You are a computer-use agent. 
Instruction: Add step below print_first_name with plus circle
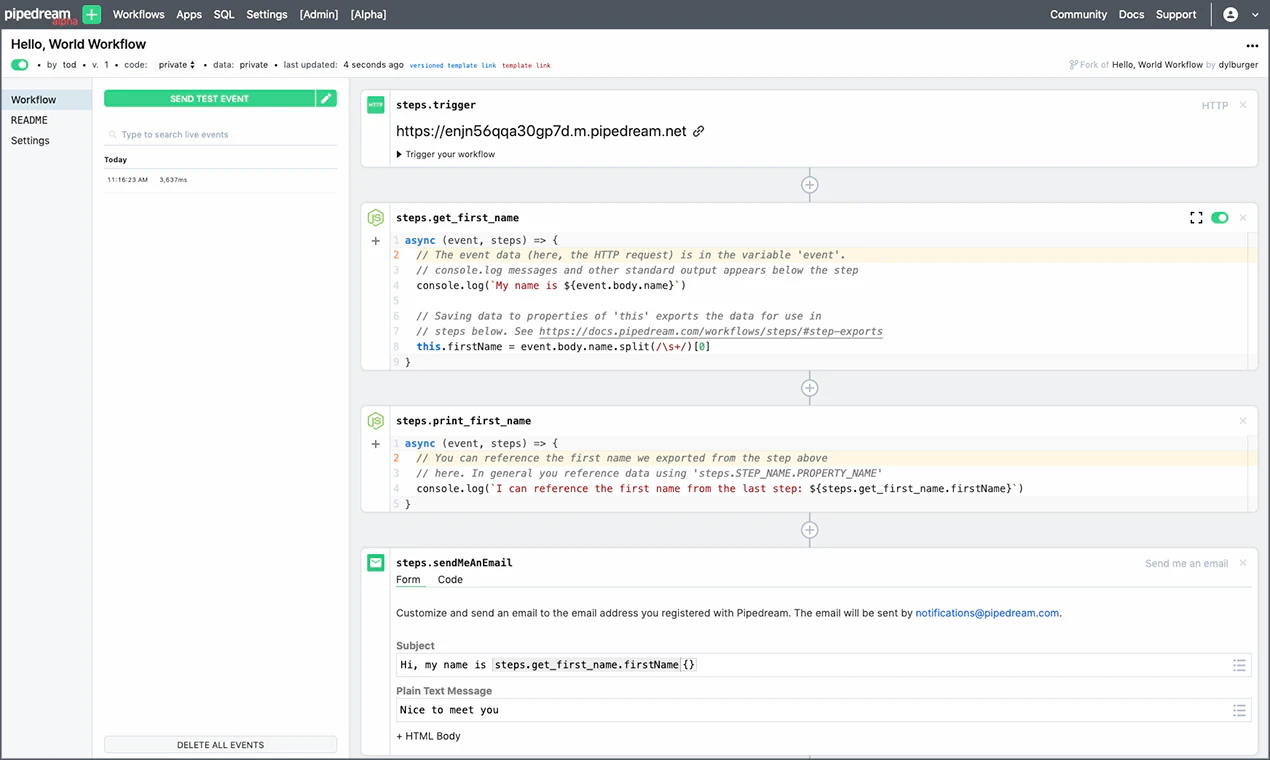pyautogui.click(x=810, y=530)
